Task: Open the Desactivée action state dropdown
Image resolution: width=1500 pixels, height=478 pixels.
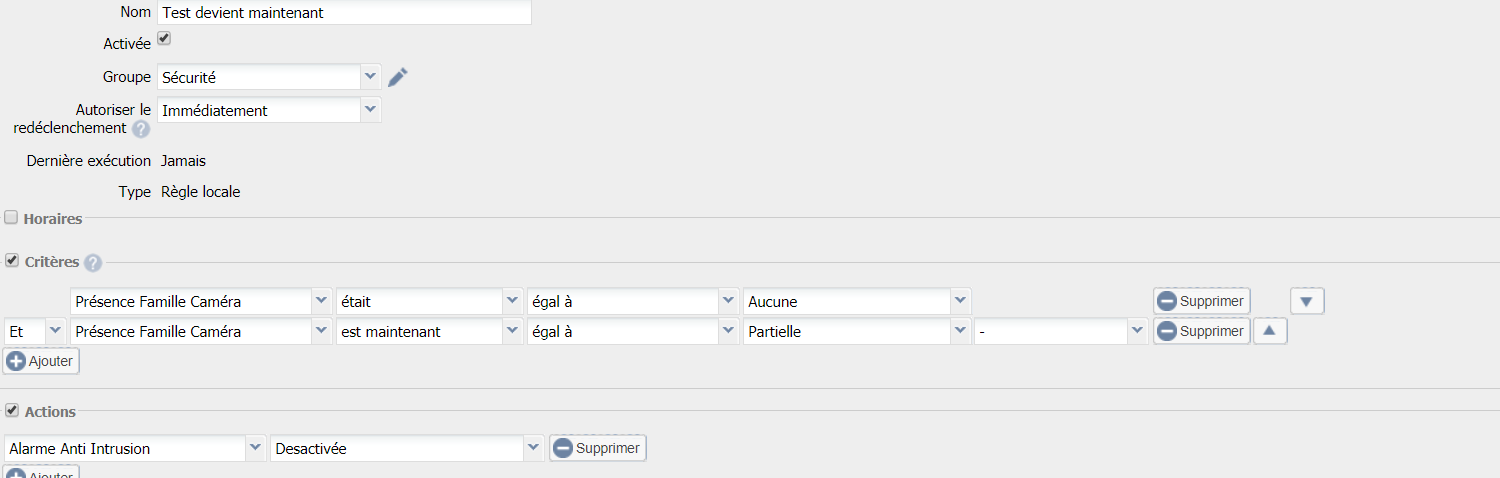Action: coord(407,448)
